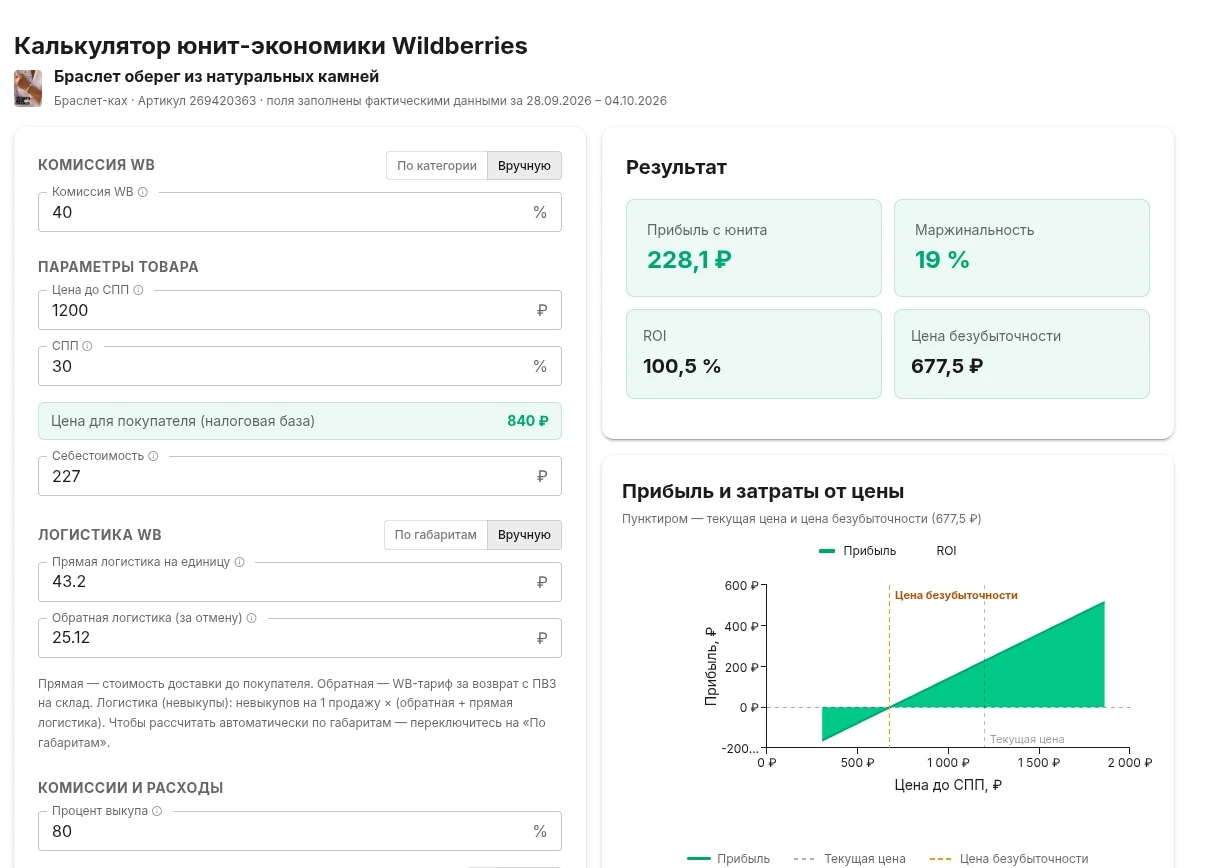Click КОМИССИИ И РАСХОДЫ section heading
1205x868 pixels.
[130, 788]
